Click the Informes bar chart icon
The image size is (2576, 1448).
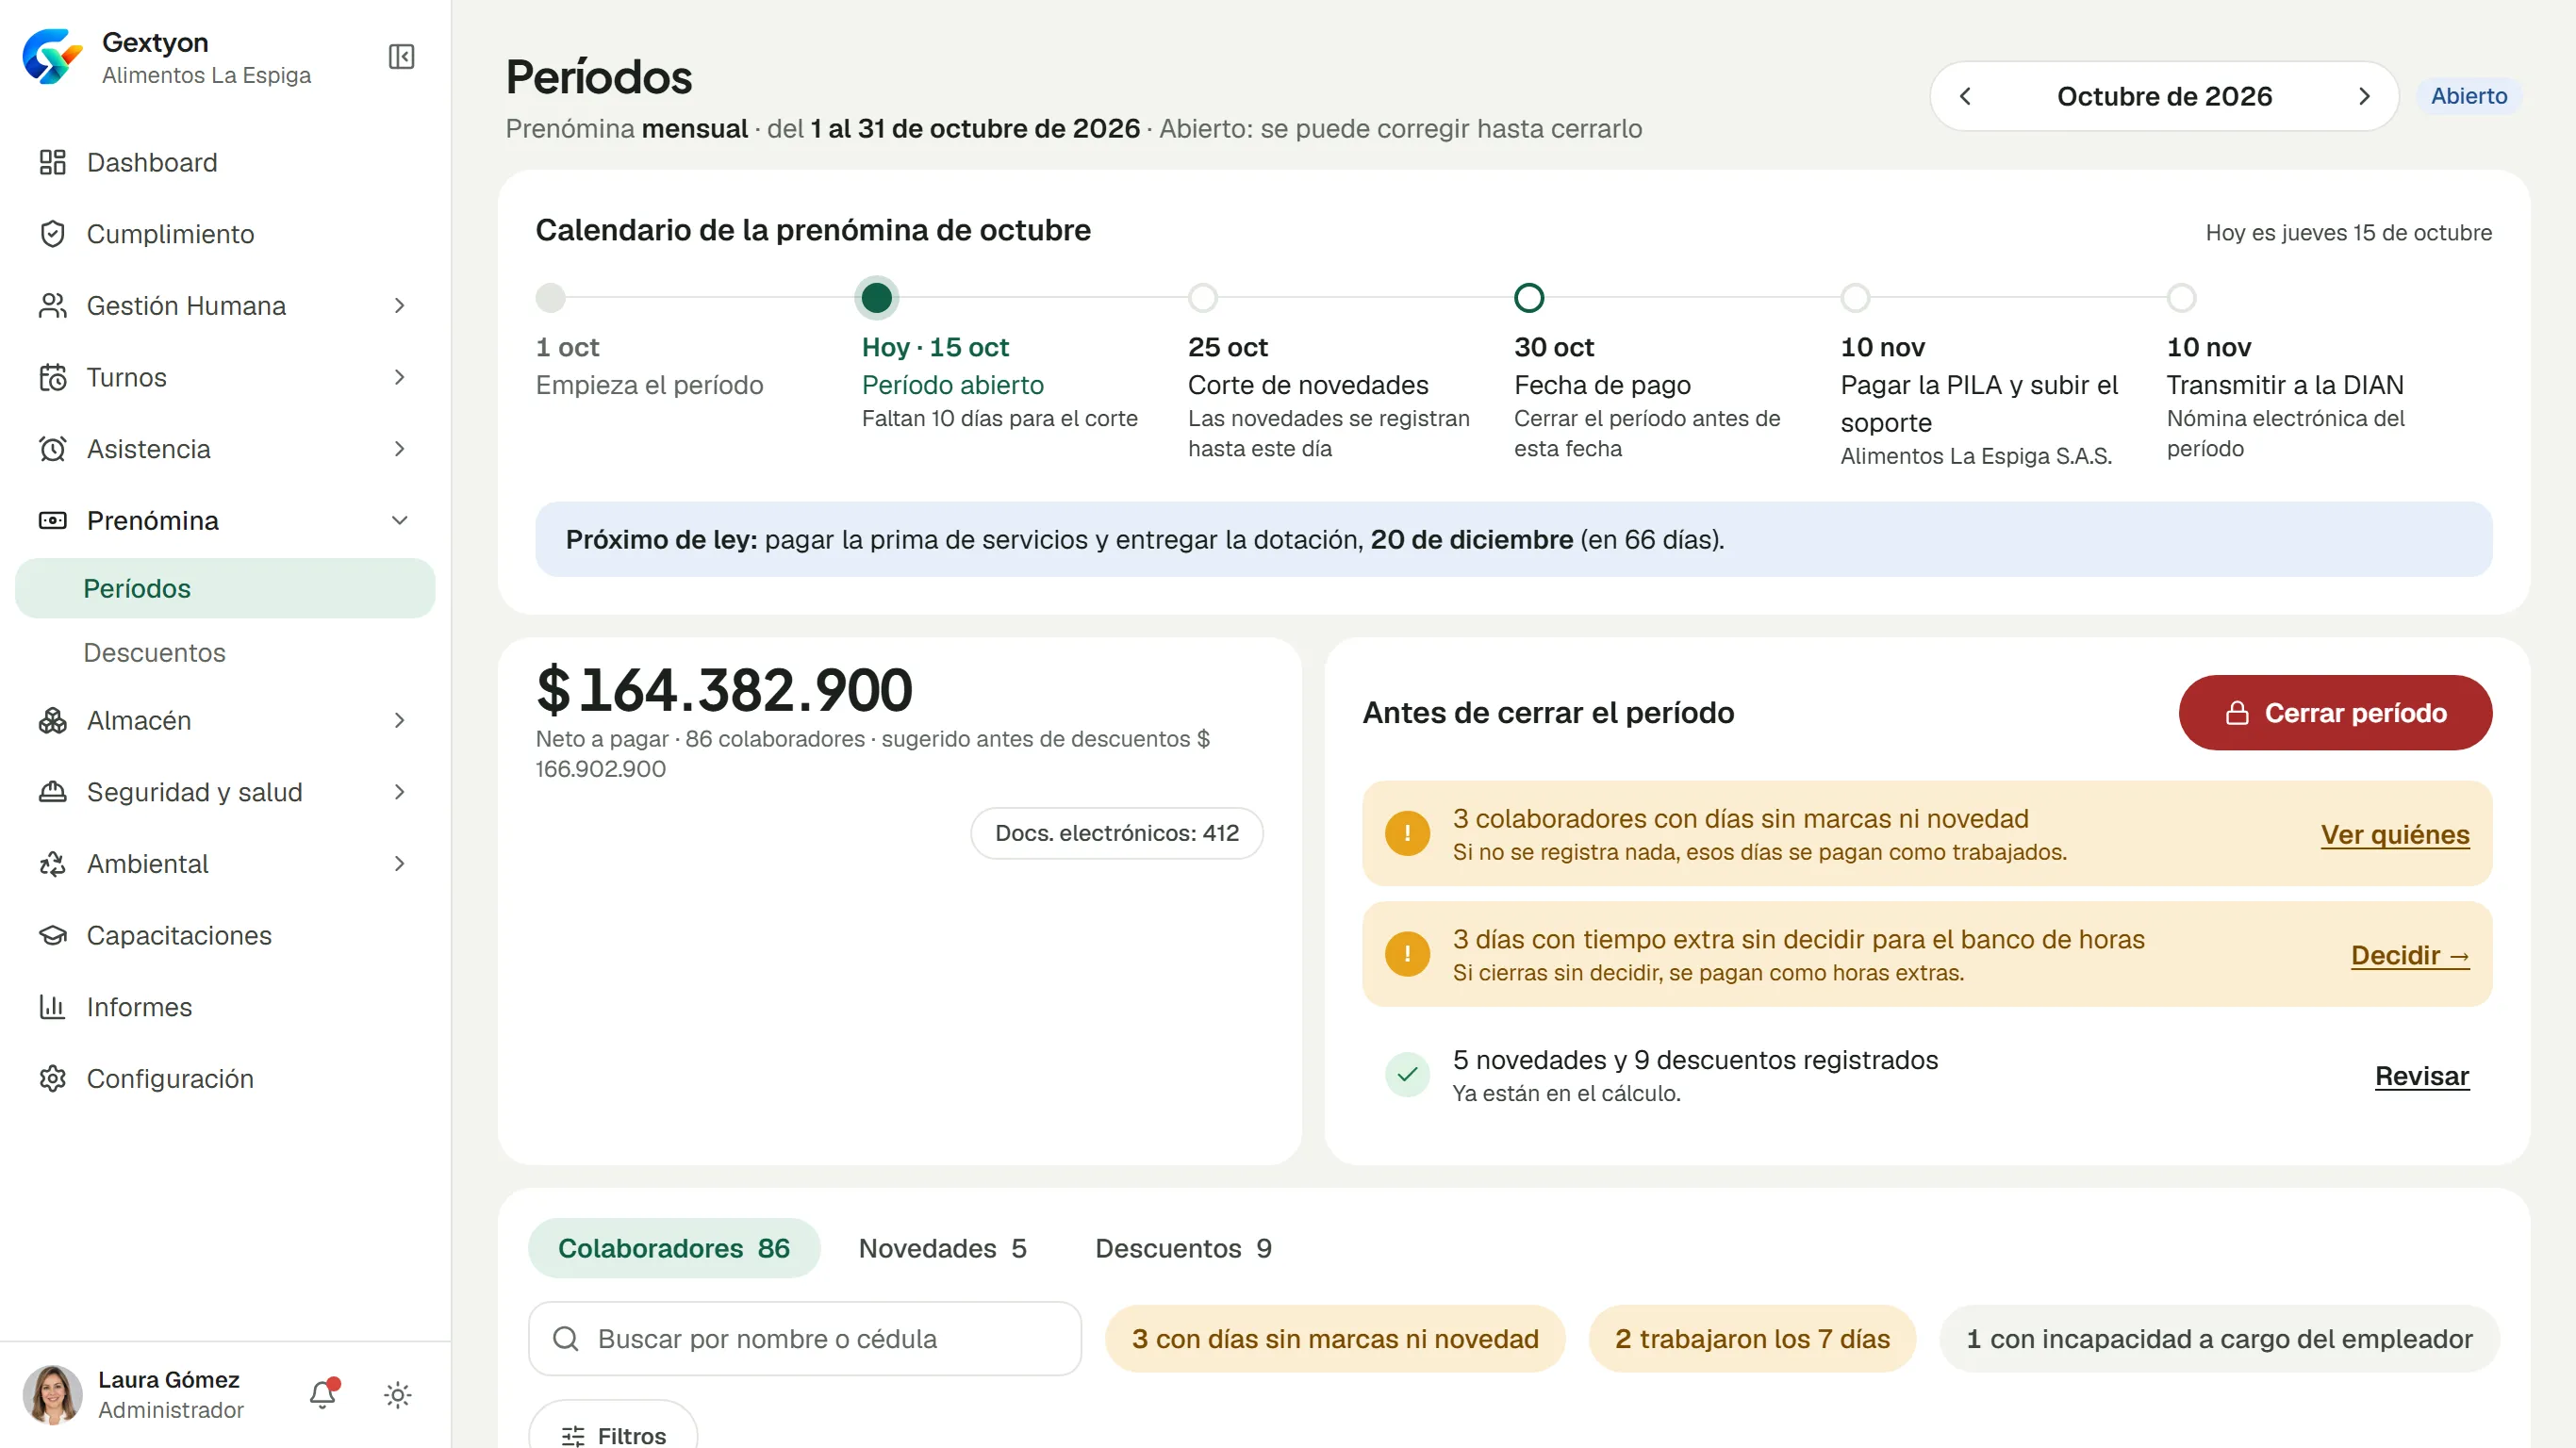53,1007
